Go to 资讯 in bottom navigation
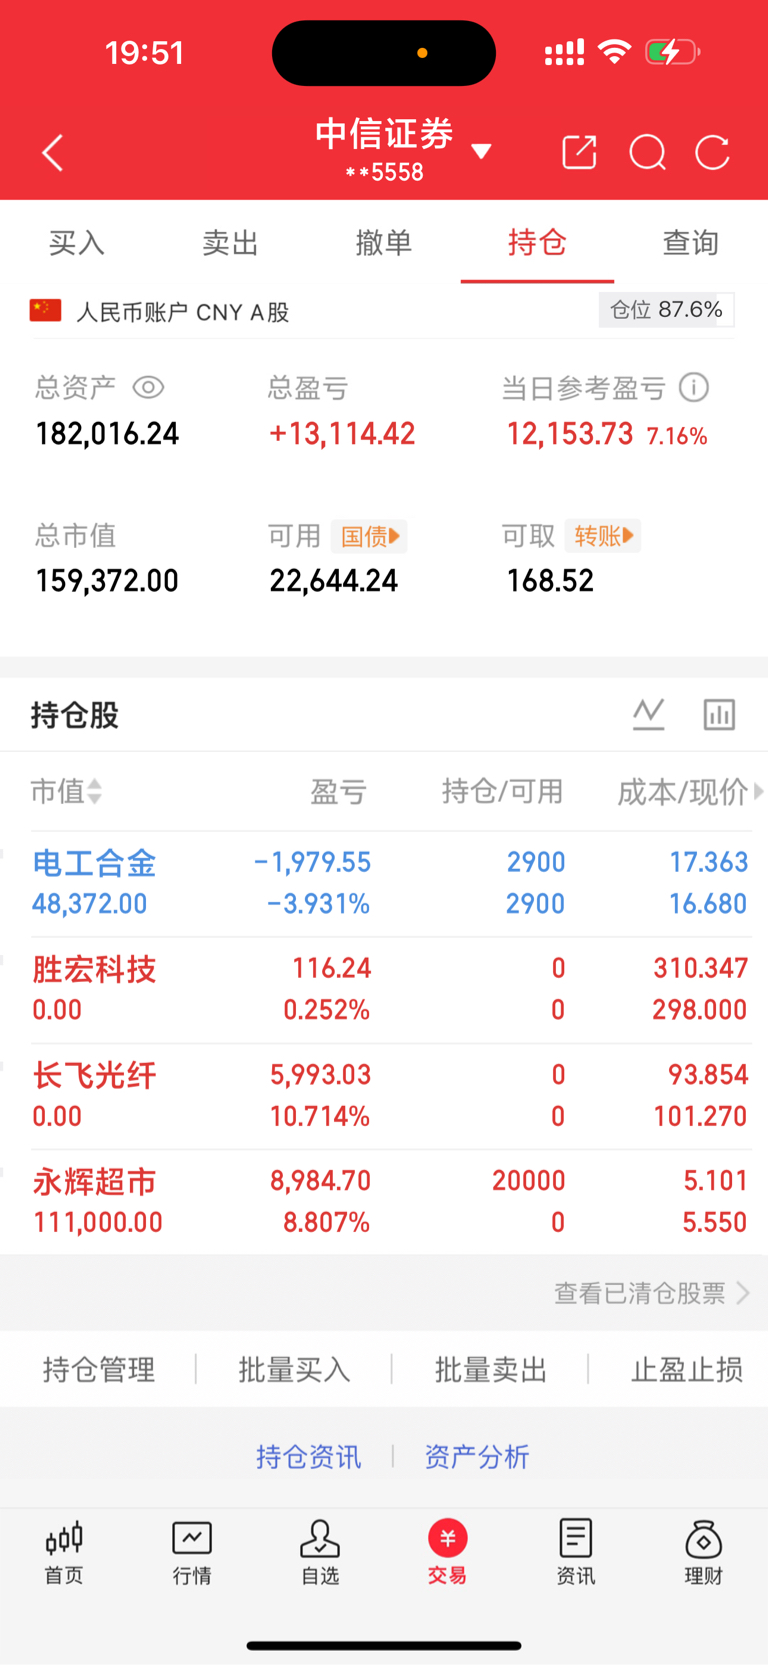Screen dimensions: 768x1665 [576, 1553]
